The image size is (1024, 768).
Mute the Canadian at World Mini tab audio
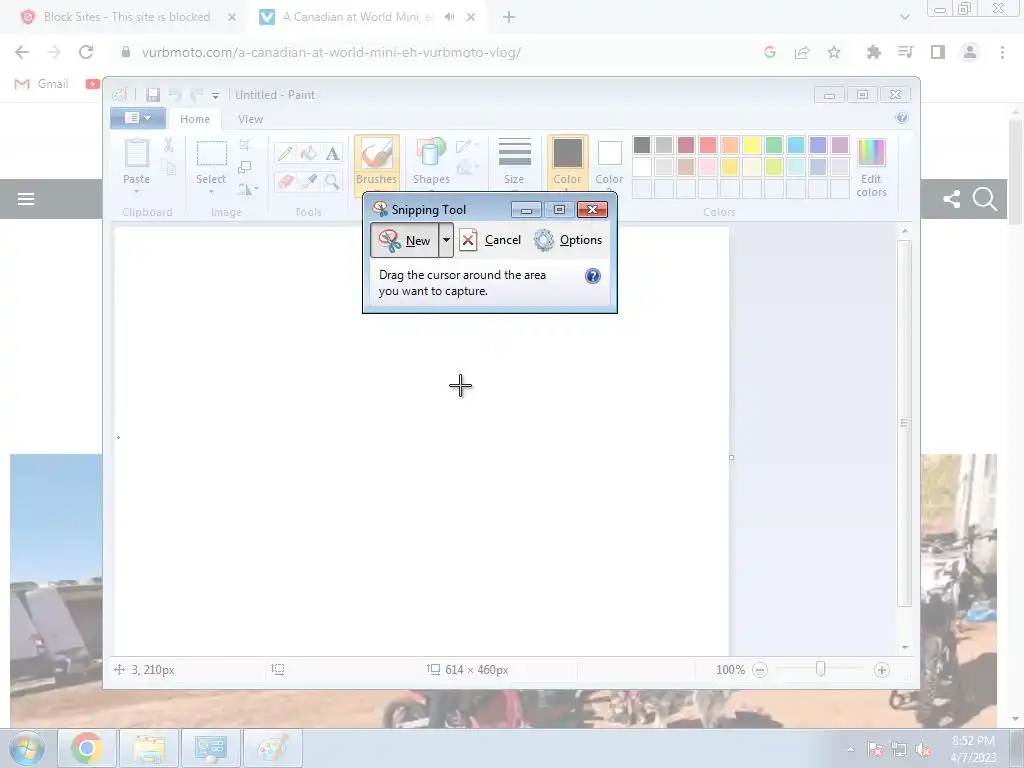[x=449, y=17]
